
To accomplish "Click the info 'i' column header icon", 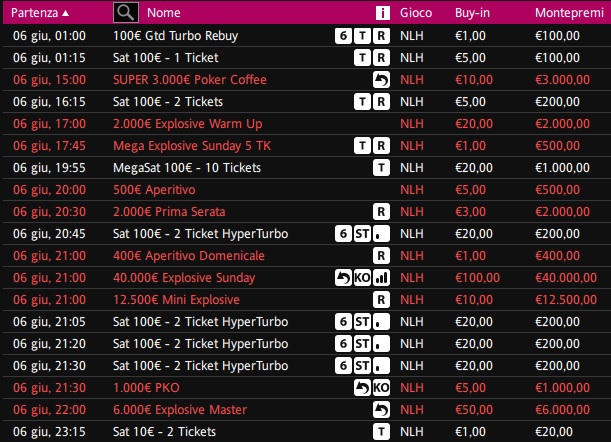I will coord(383,13).
